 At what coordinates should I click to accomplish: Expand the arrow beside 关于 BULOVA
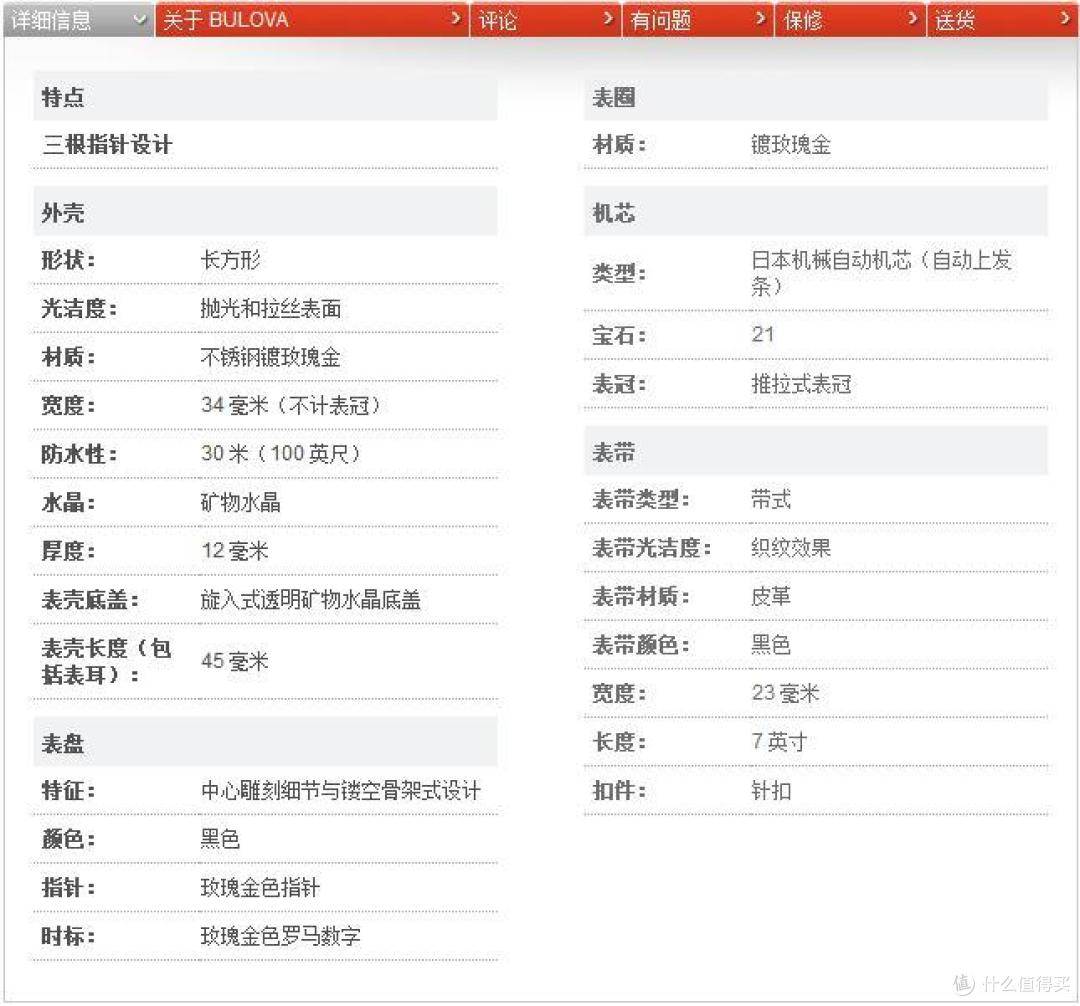tap(455, 18)
